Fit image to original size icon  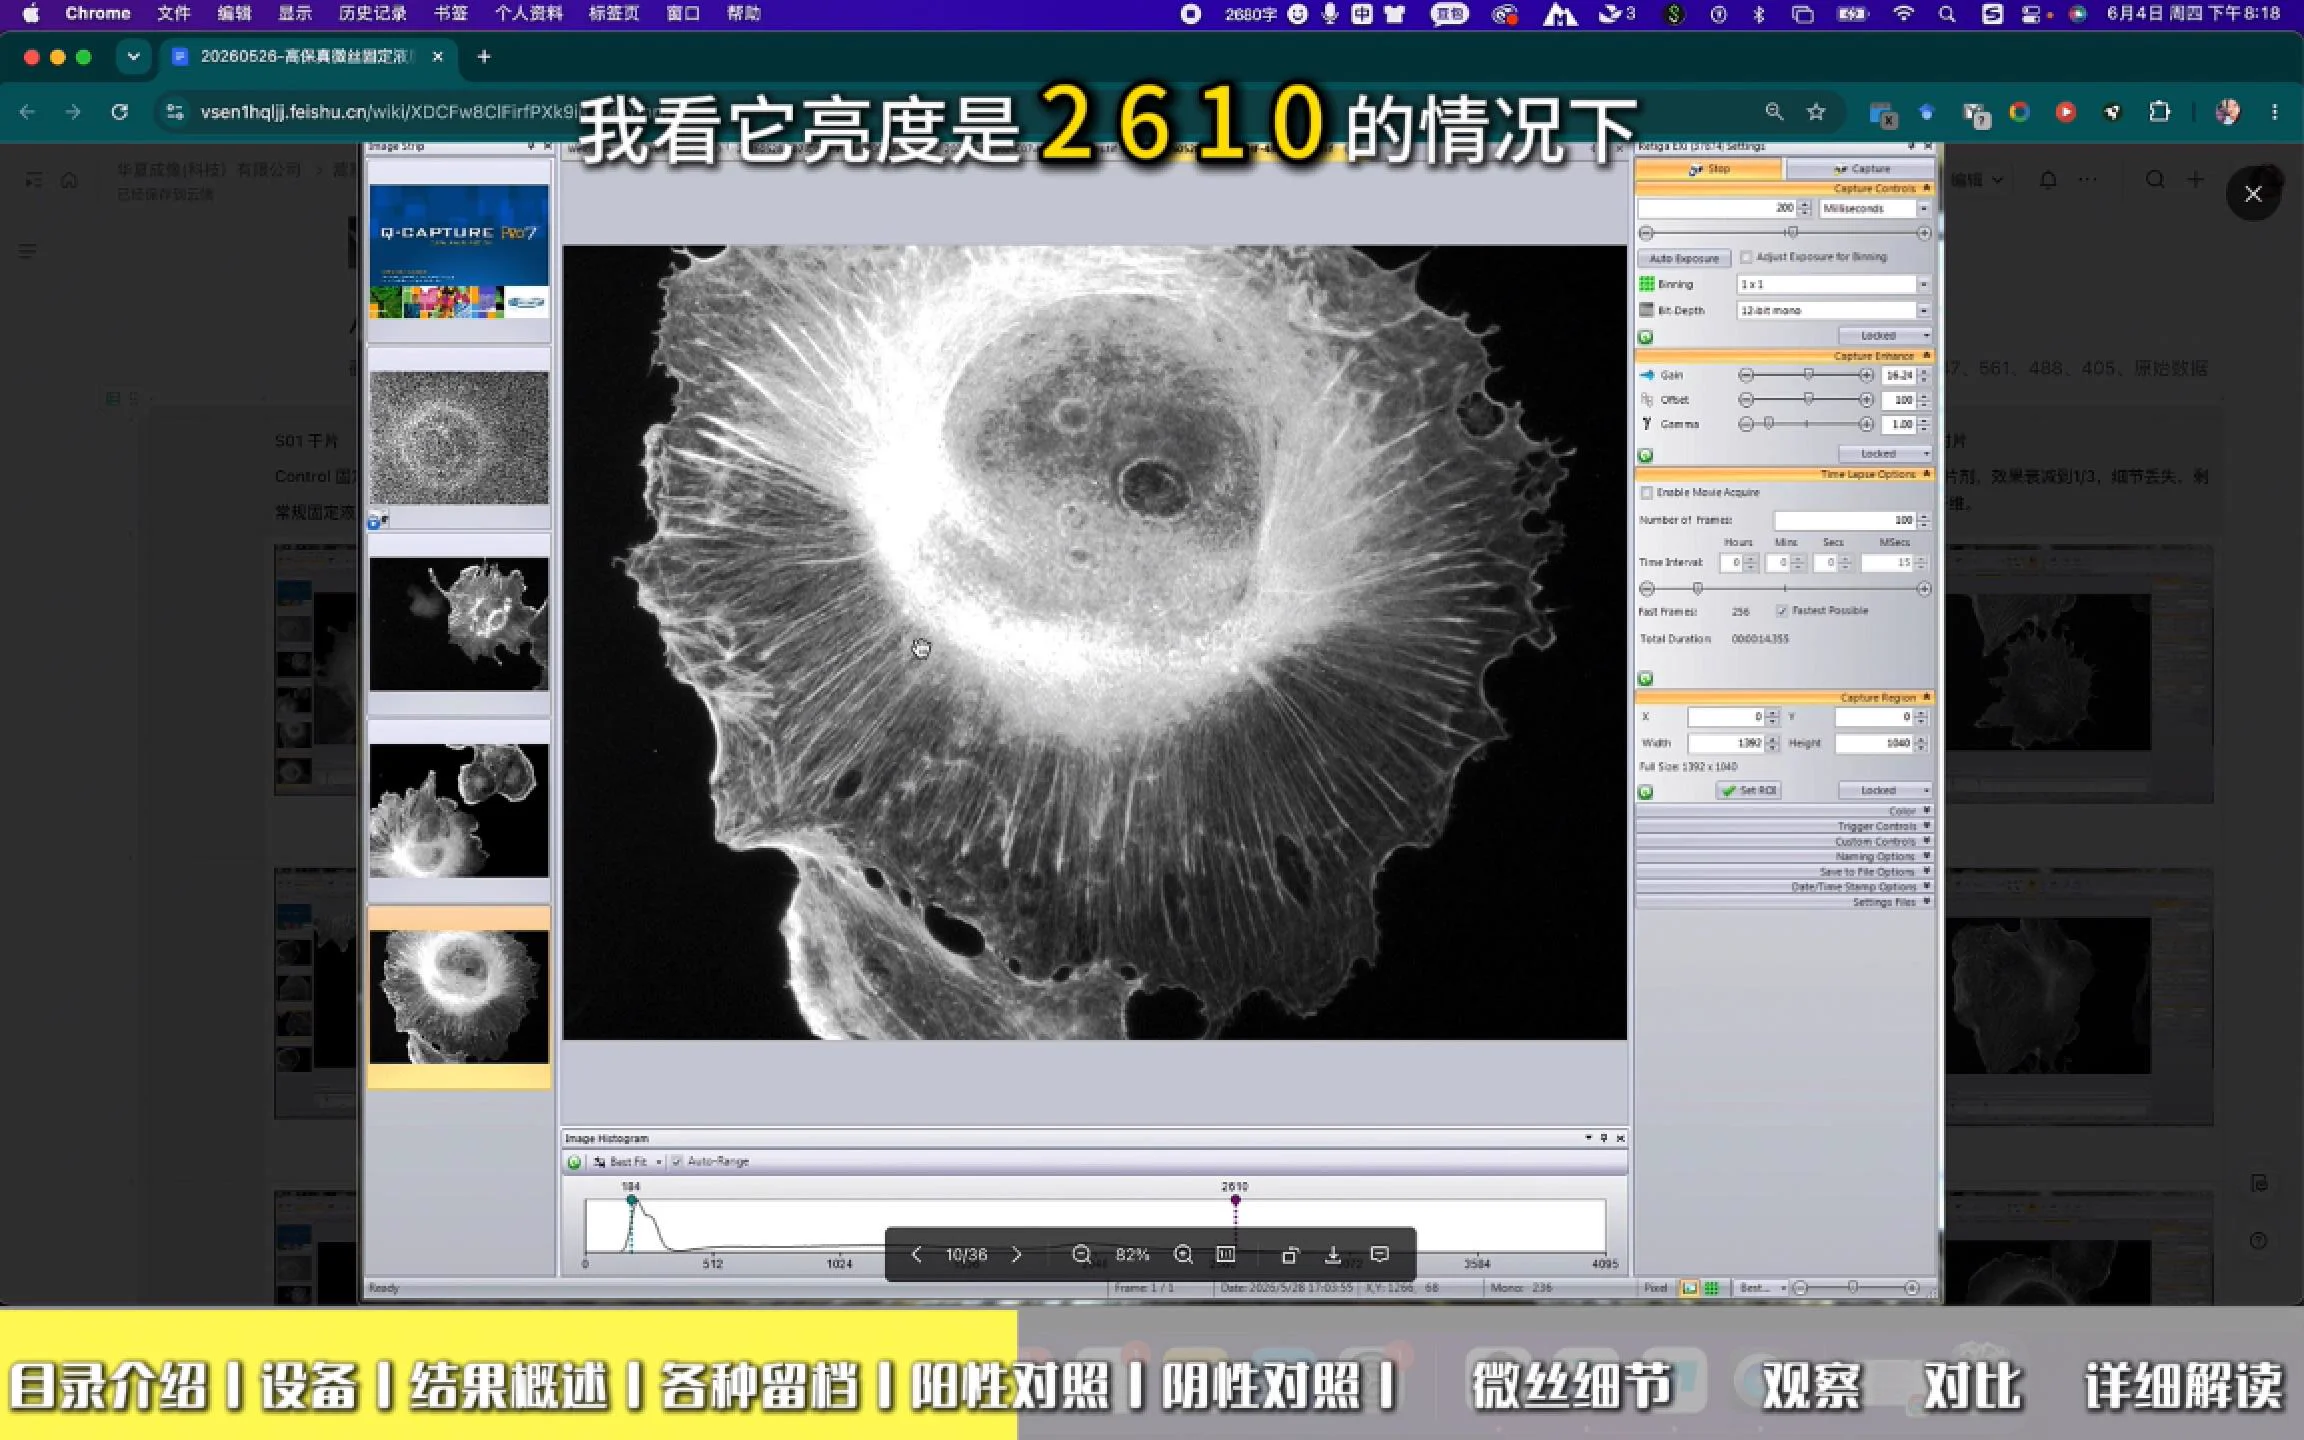(1226, 1254)
